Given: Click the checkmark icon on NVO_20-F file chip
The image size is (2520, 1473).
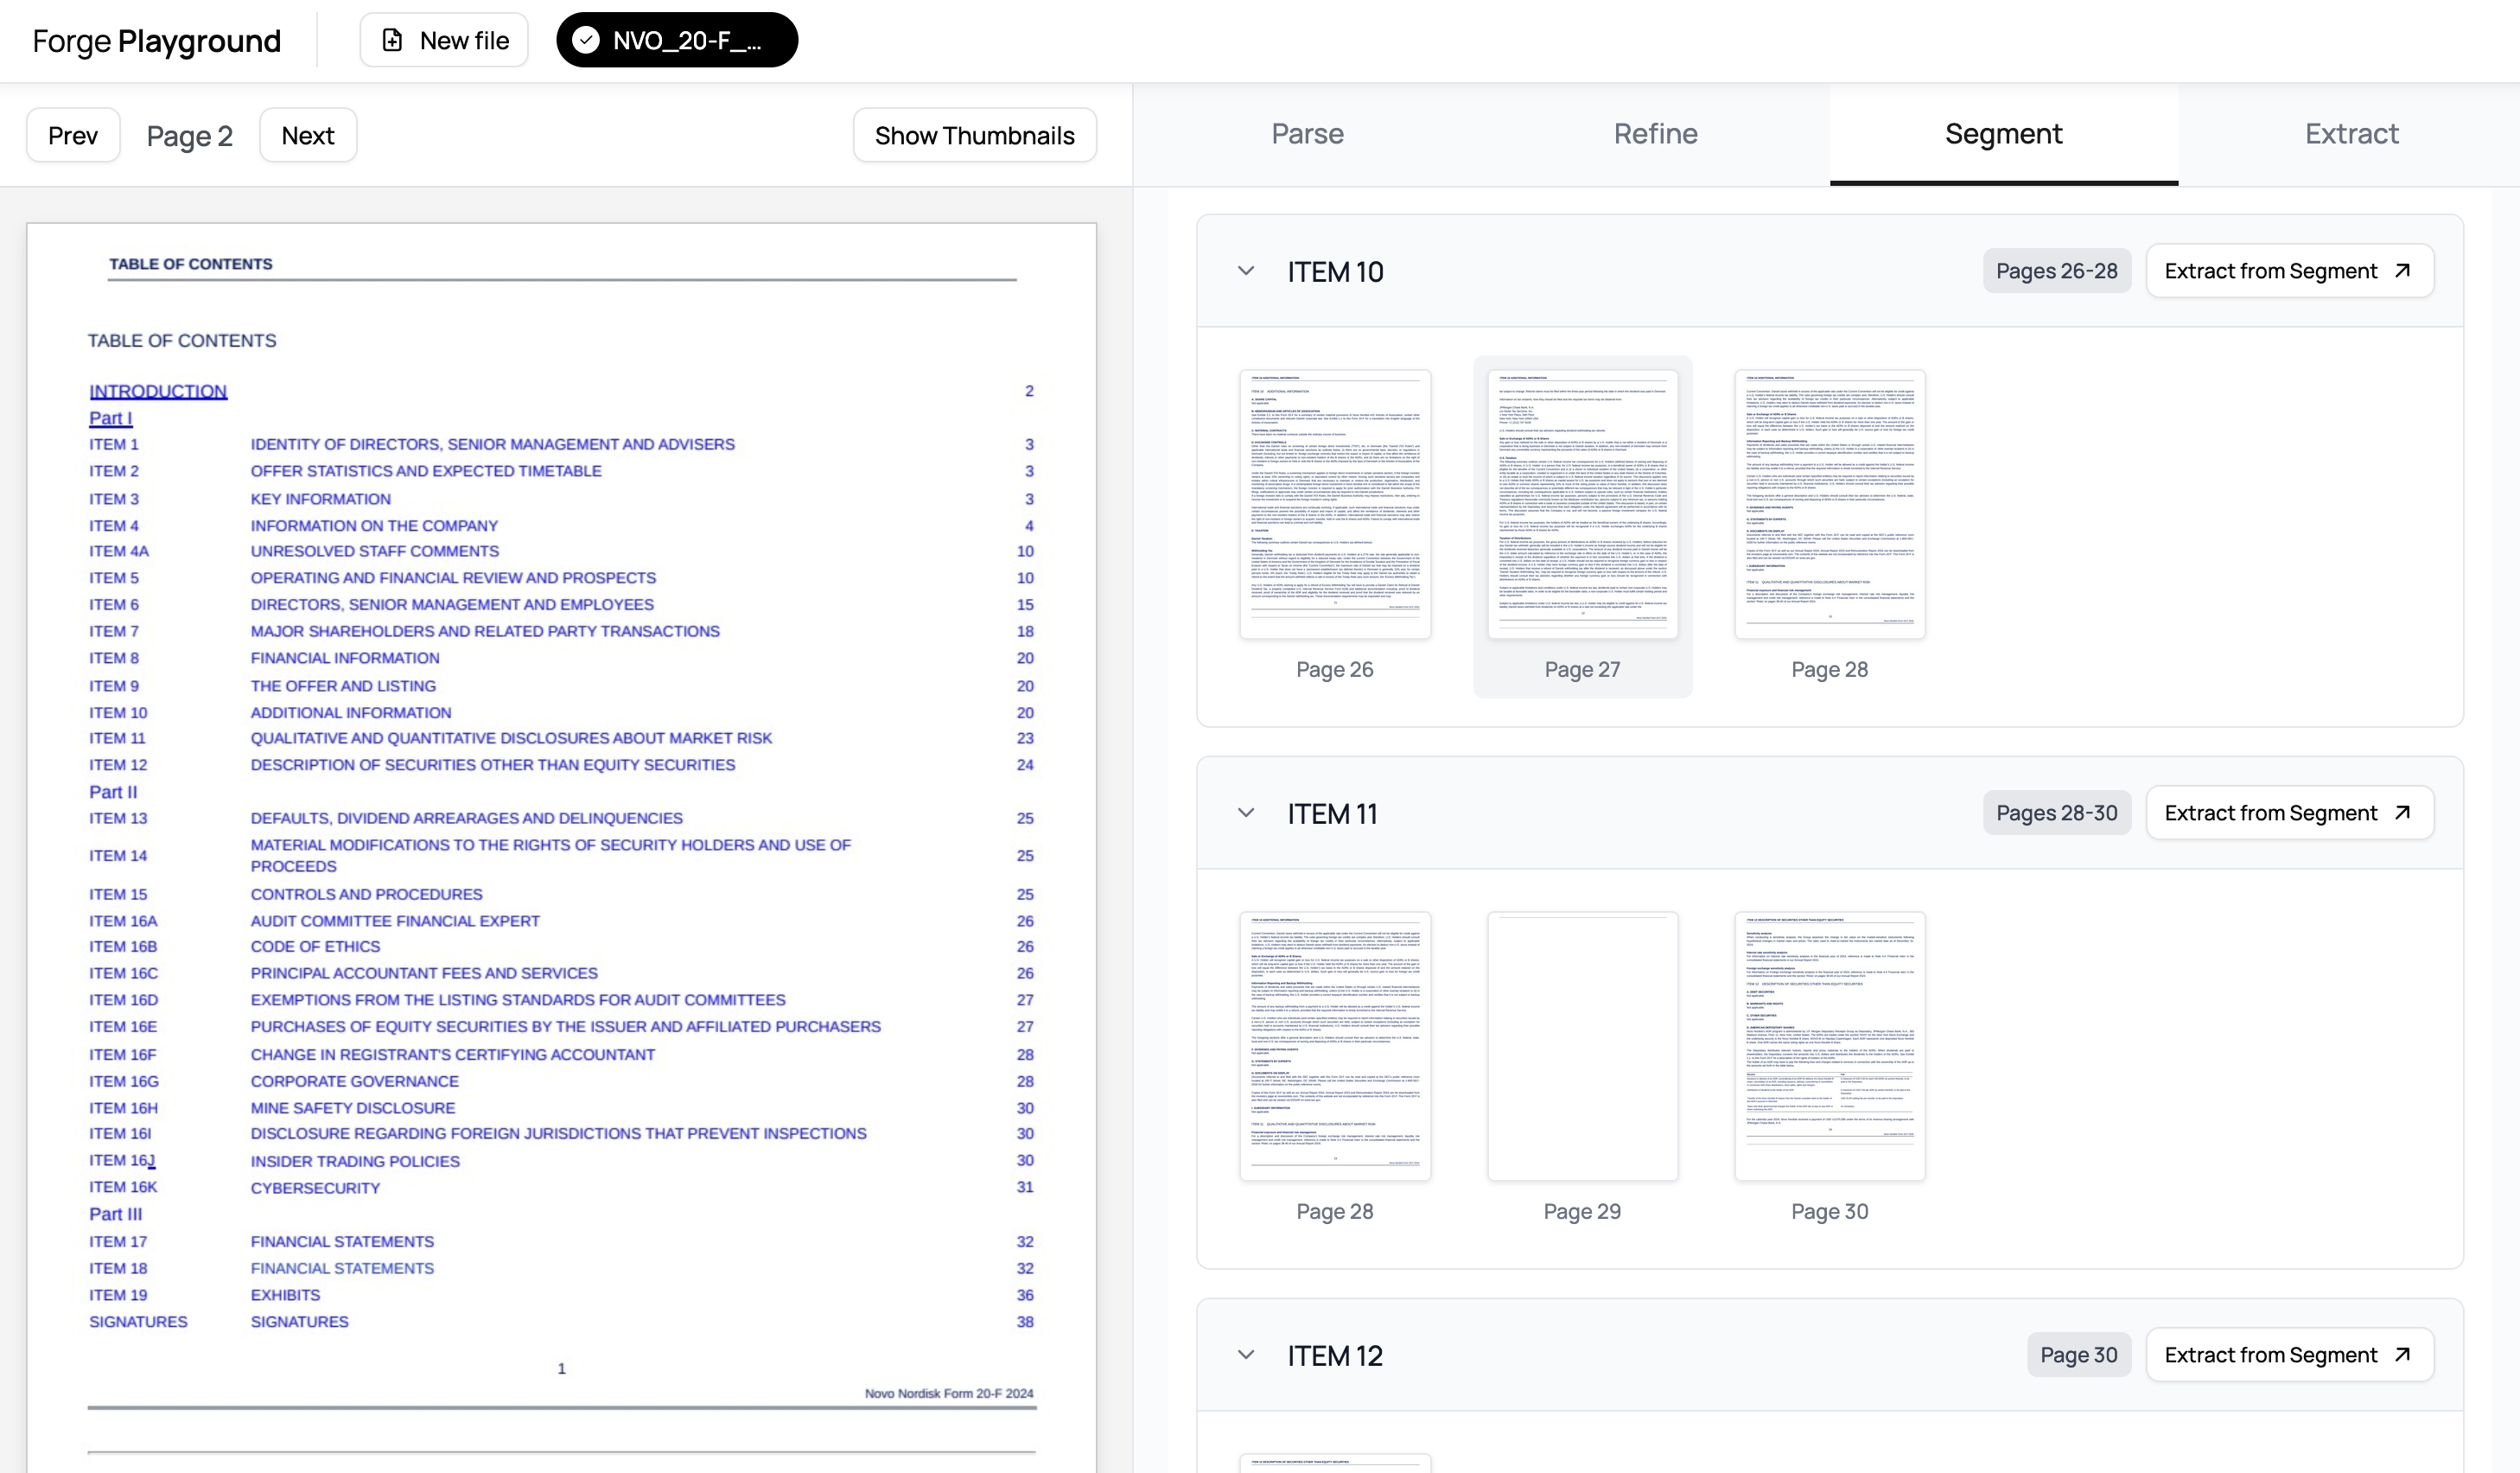Looking at the screenshot, I should click(586, 40).
